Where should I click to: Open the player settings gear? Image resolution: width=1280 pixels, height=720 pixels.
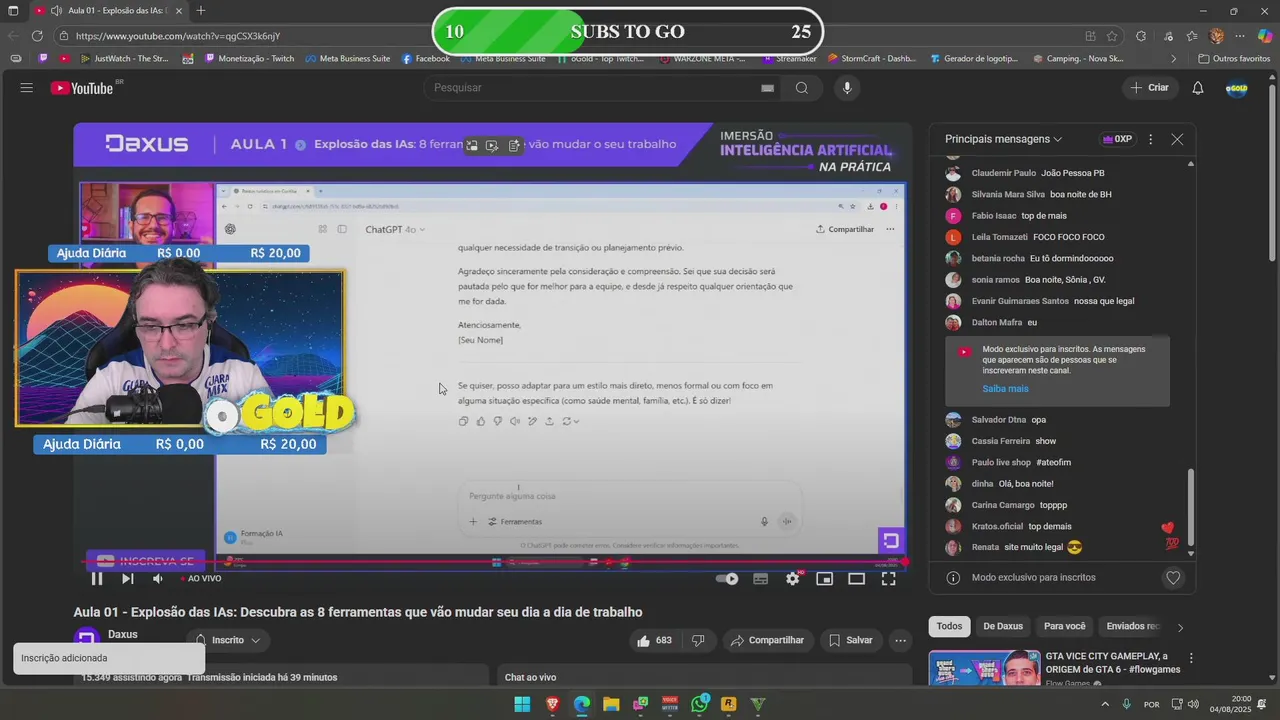click(792, 578)
